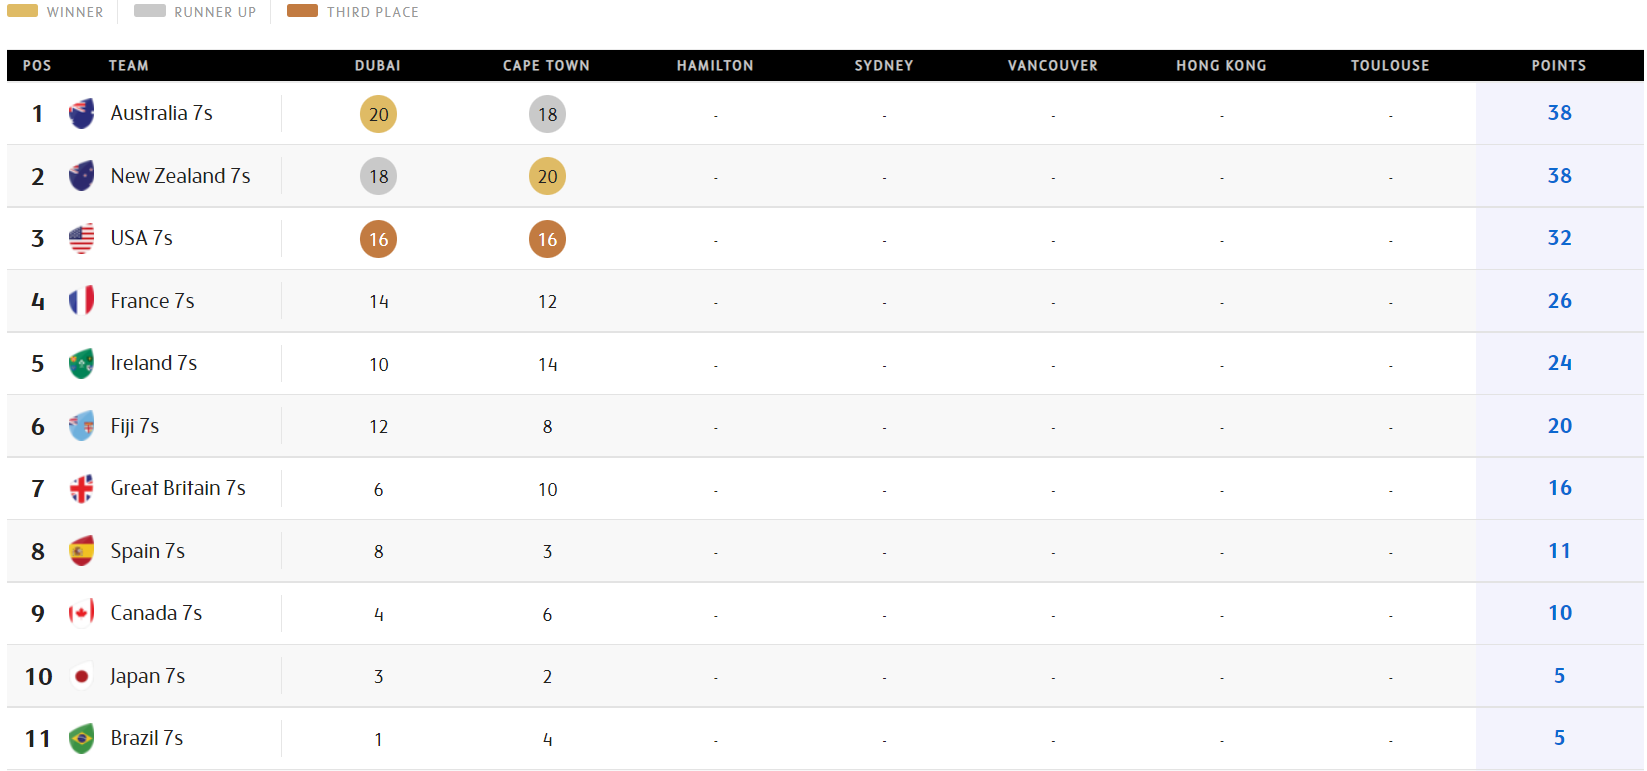Click the New Zealand 7s flag icon
This screenshot has width=1647, height=771.
[x=81, y=176]
